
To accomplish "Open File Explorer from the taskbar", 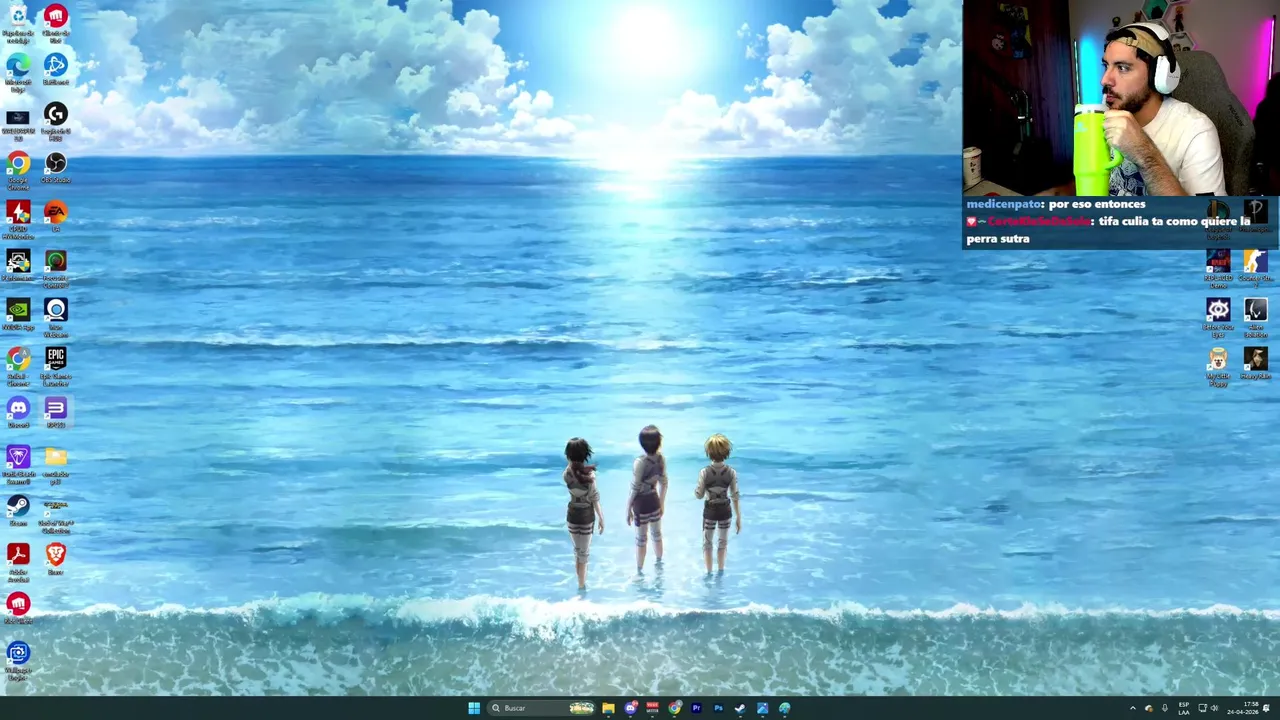I will (x=608, y=708).
